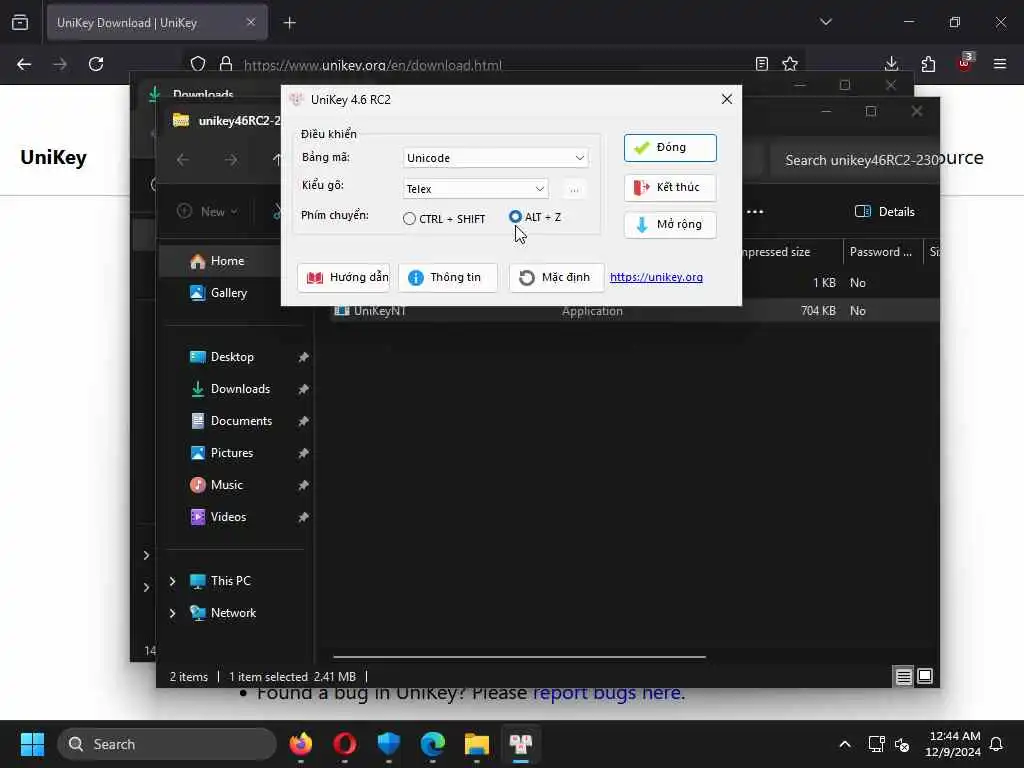Unpin Documents using its pin icon

click(303, 421)
